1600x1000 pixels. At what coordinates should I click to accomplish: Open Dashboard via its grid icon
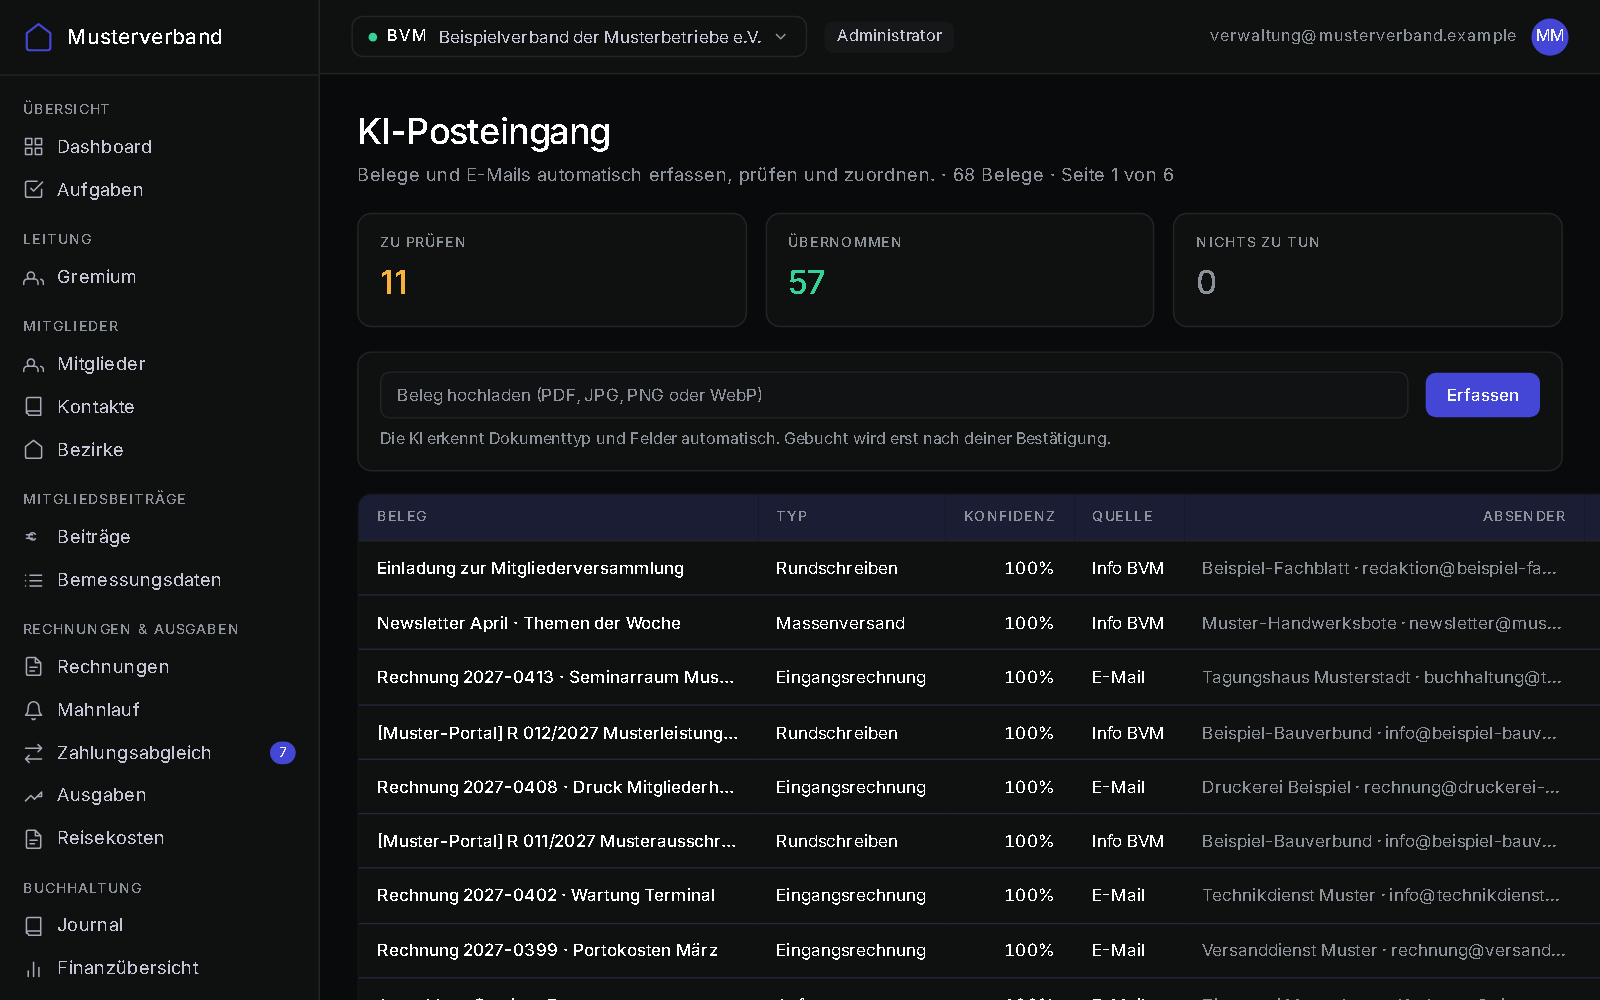(34, 147)
